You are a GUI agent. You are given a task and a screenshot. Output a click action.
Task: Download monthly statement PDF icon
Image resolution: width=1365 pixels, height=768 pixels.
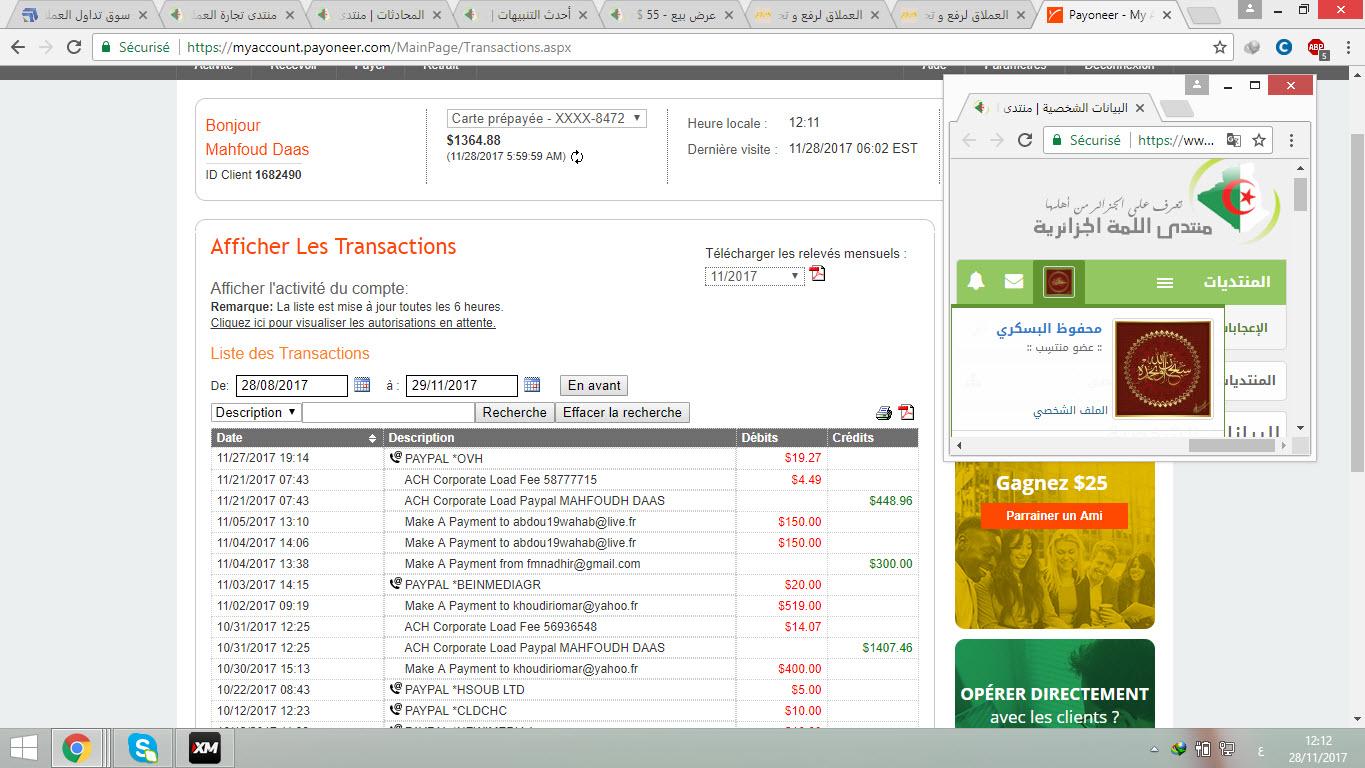pyautogui.click(x=818, y=274)
